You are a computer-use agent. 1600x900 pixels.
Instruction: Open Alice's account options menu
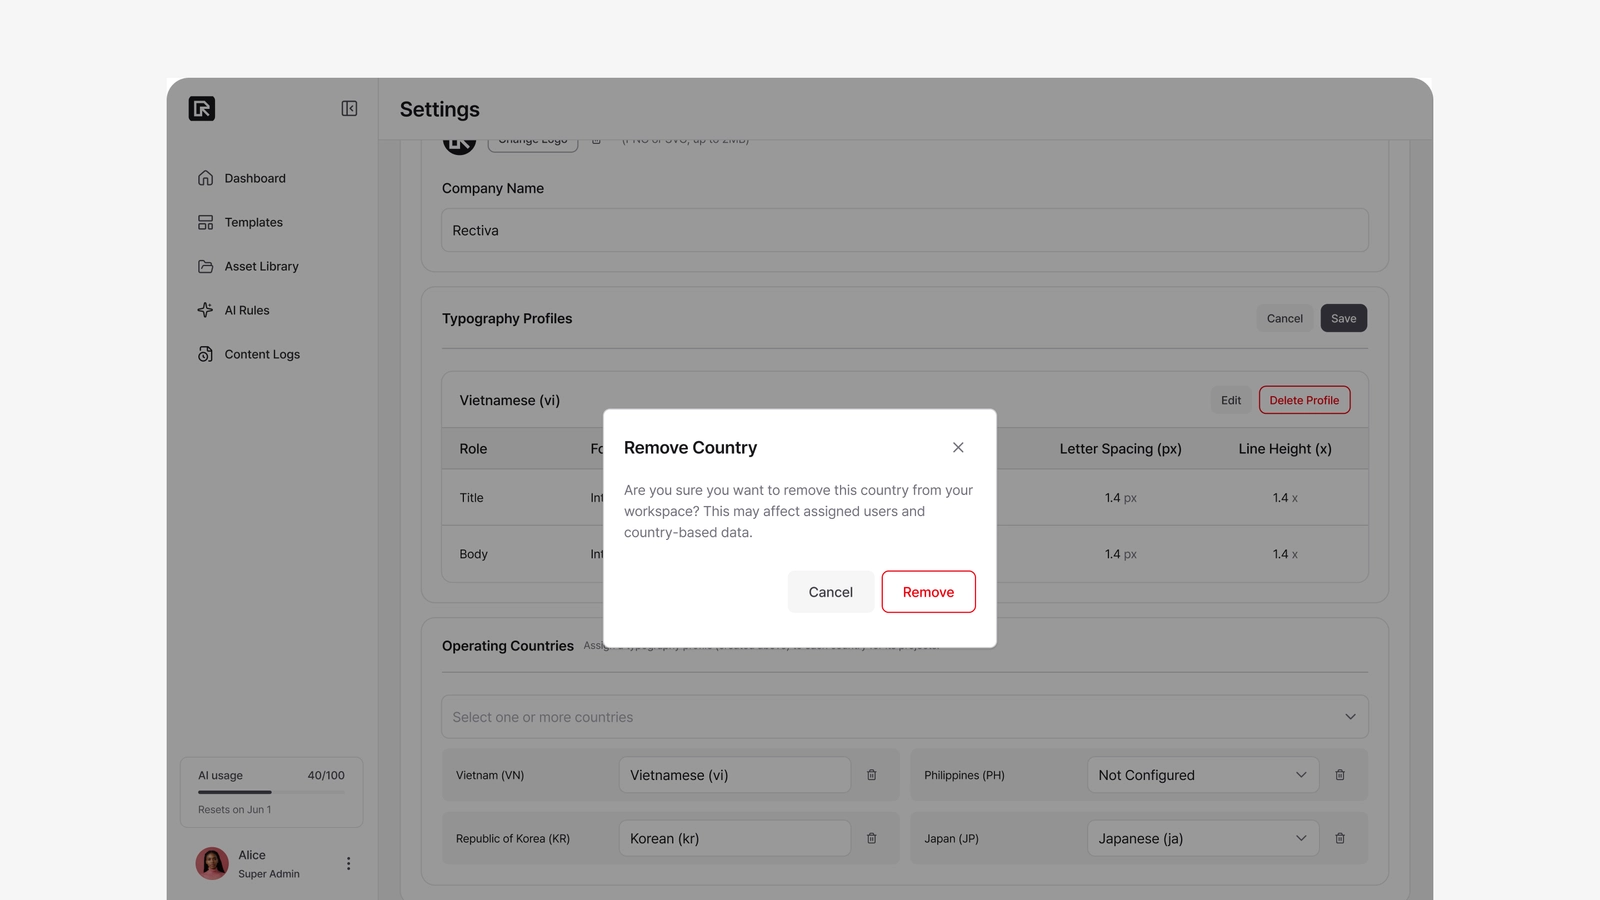tap(348, 864)
